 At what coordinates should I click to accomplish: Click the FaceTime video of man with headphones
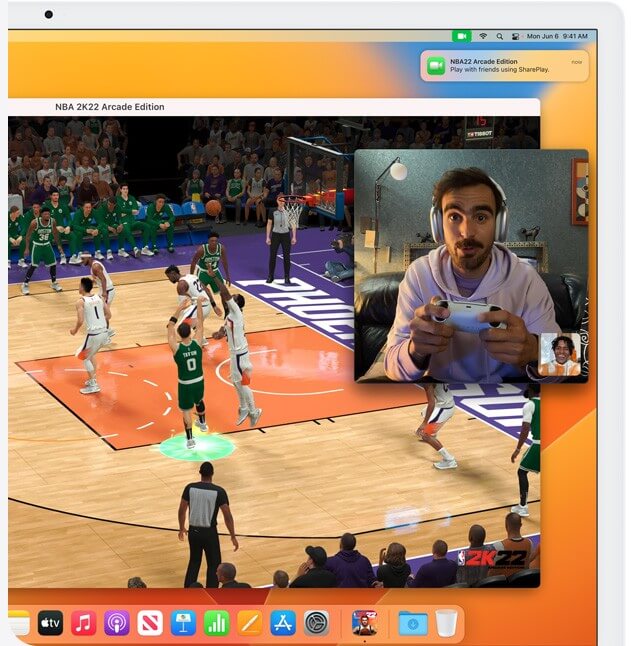tap(471, 266)
